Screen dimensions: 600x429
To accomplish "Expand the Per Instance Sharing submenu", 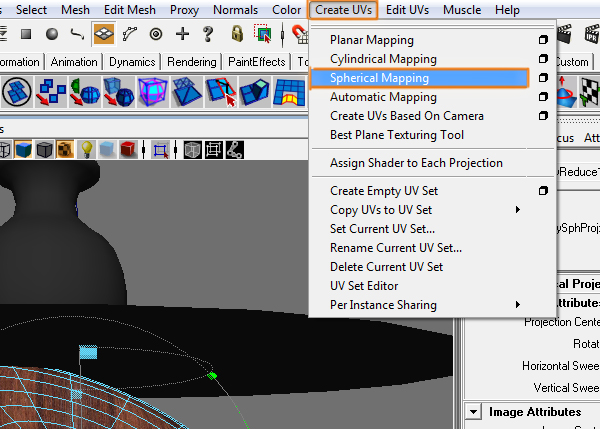I will click(517, 305).
